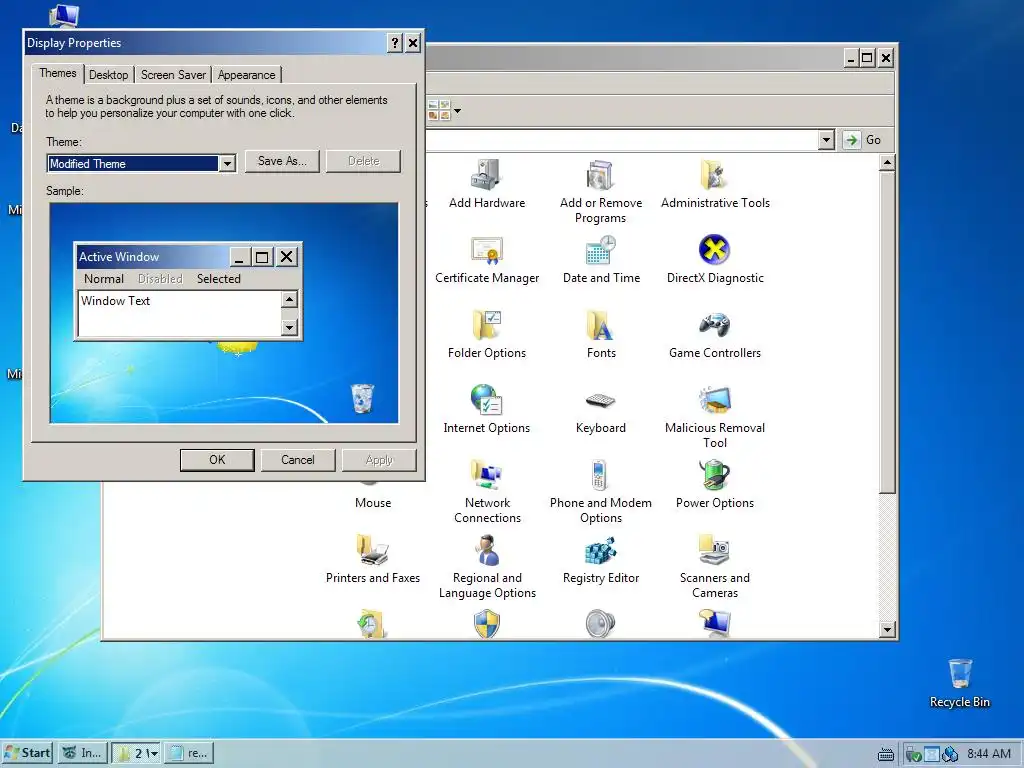This screenshot has height=768, width=1024.
Task: Click the Save As... button
Action: pyautogui.click(x=282, y=161)
